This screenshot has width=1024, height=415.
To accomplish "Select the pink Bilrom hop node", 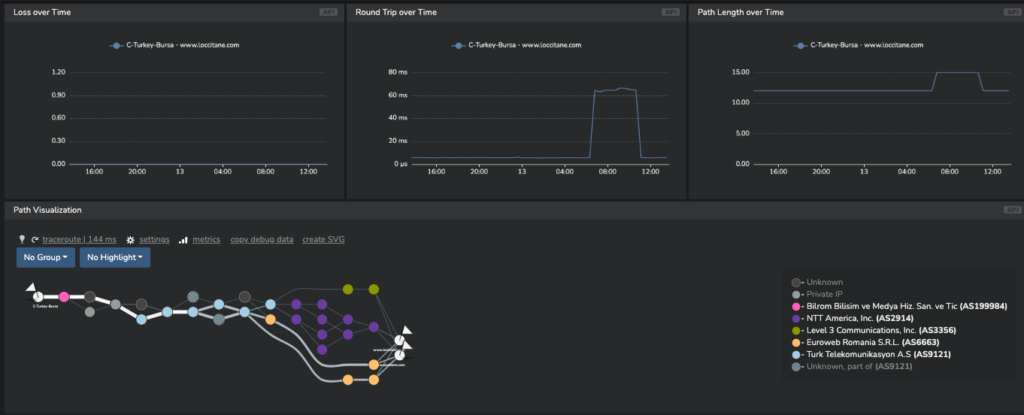I will 64,297.
